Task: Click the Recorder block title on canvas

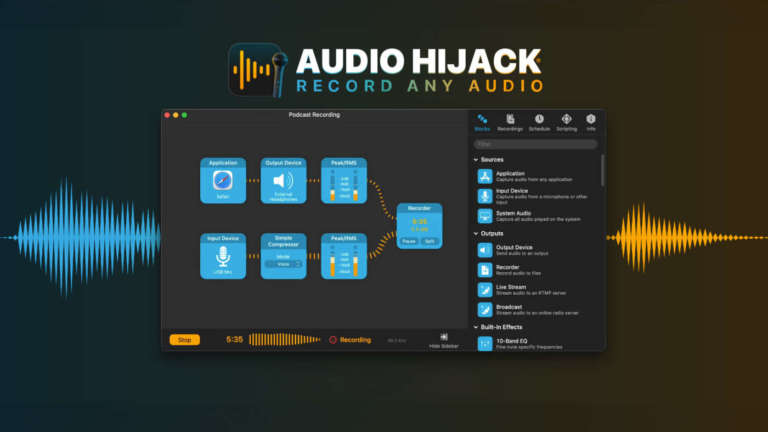Action: [x=419, y=208]
